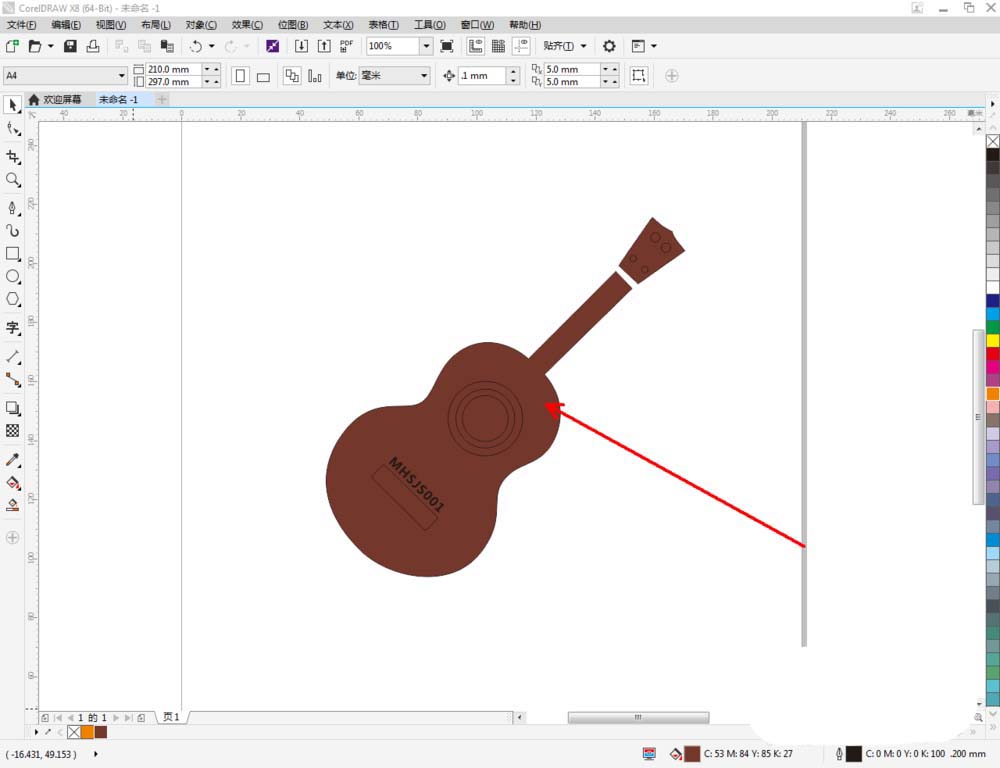Select the Artistic Media tool

(x=13, y=231)
